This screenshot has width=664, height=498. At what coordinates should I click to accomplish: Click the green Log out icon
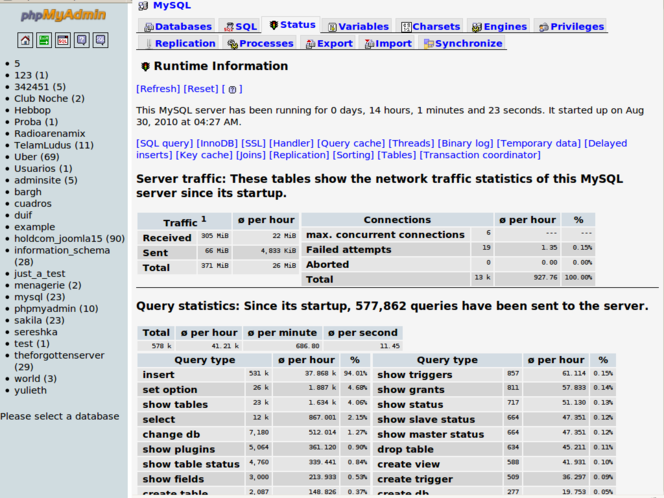(44, 40)
